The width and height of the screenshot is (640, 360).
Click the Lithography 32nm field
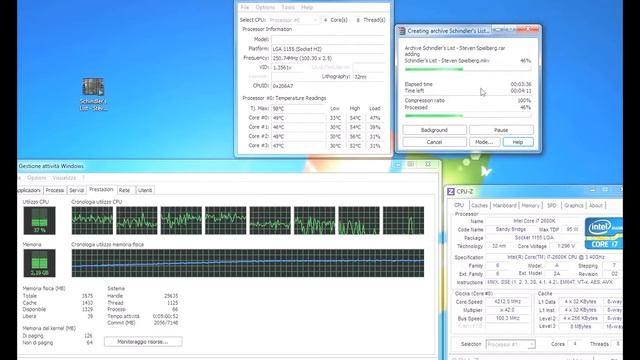[x=369, y=76]
